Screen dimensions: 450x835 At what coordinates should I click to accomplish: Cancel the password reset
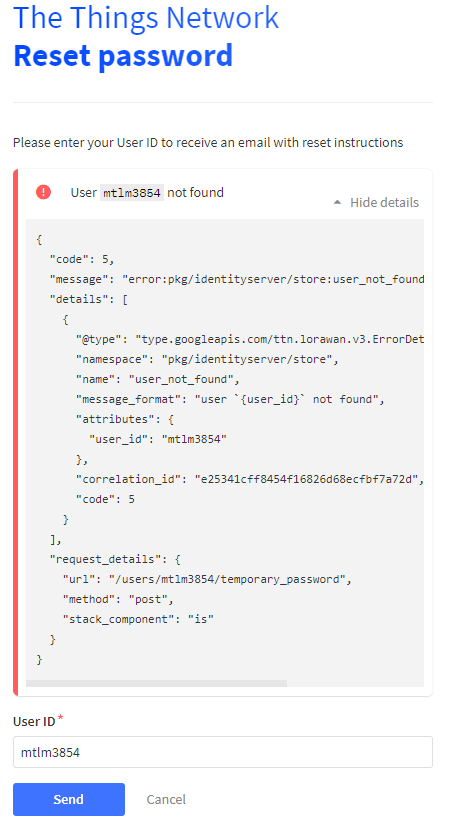[166, 799]
